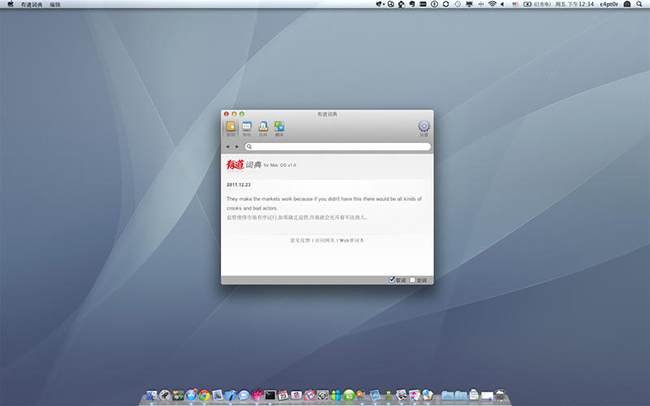Open the 有道词典 application menu
Image resolution: width=650 pixels, height=406 pixels.
click(30, 5)
